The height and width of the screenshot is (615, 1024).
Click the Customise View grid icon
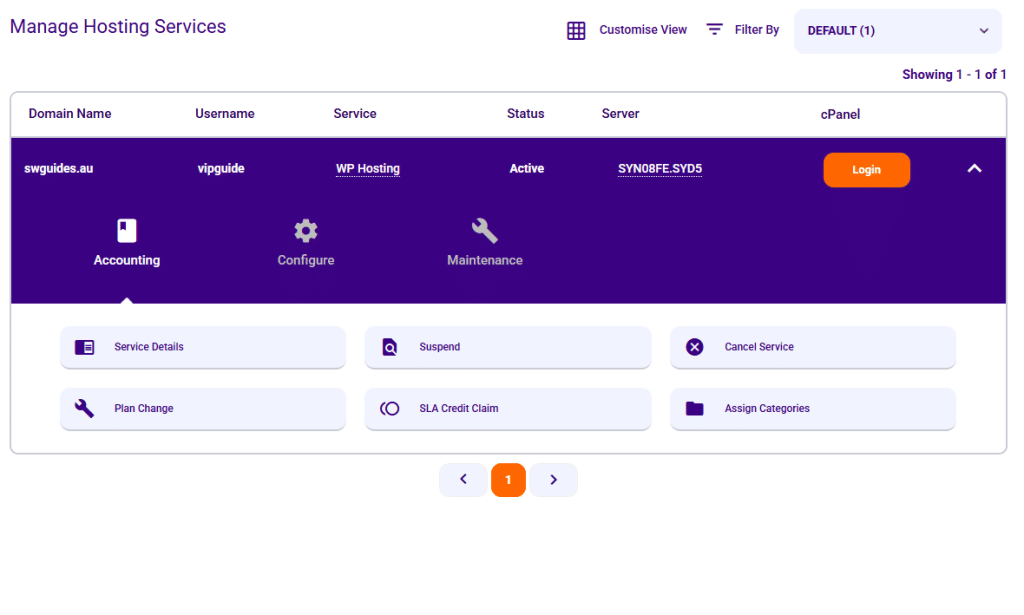click(576, 30)
